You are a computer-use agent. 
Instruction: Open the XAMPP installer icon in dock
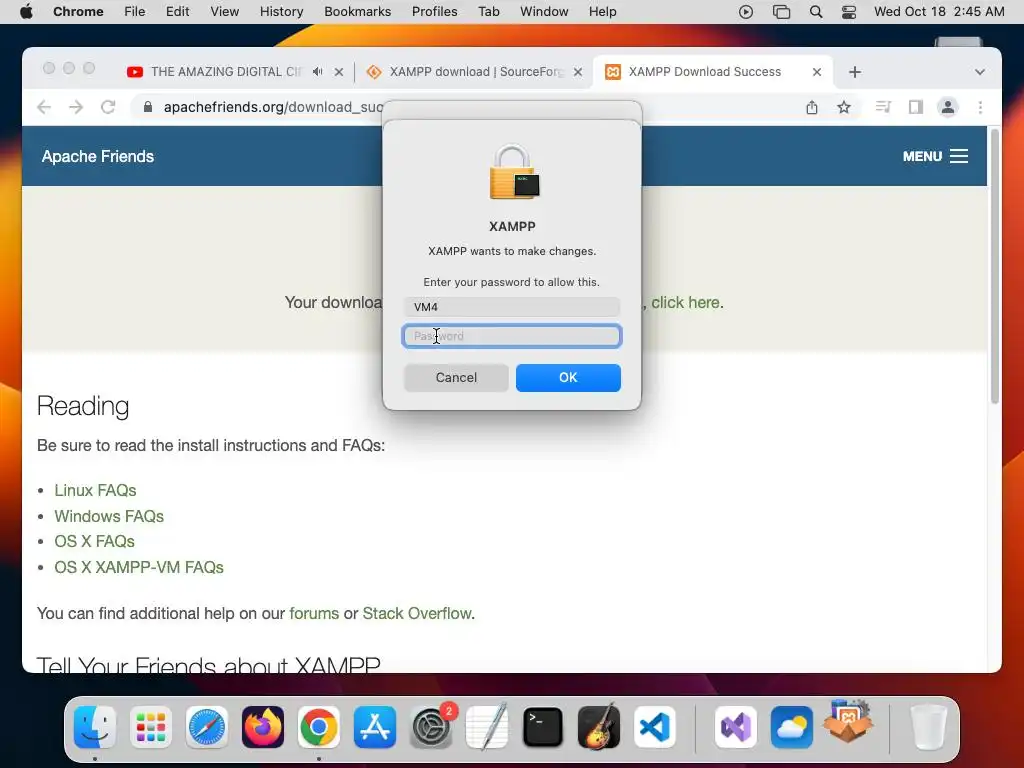point(848,723)
